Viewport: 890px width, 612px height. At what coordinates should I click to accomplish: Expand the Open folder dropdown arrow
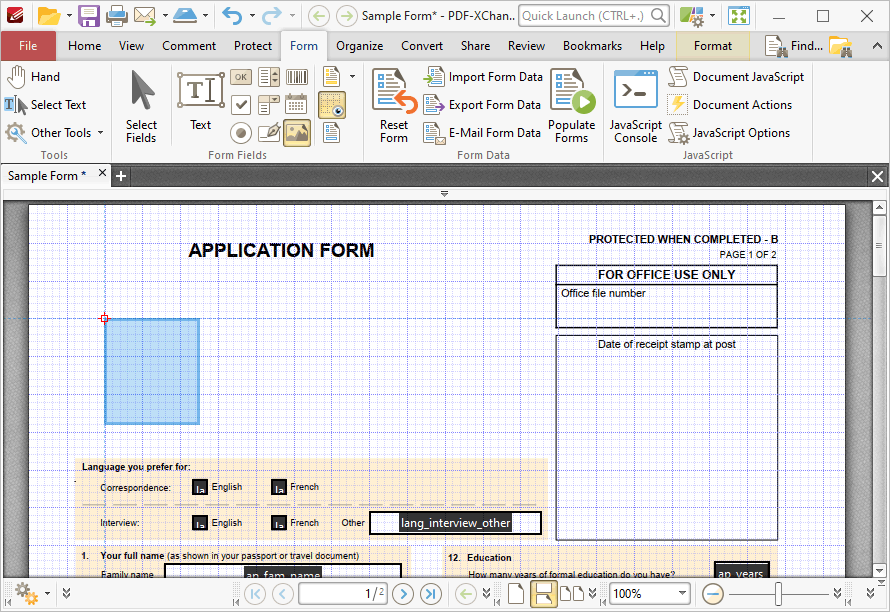tap(69, 16)
